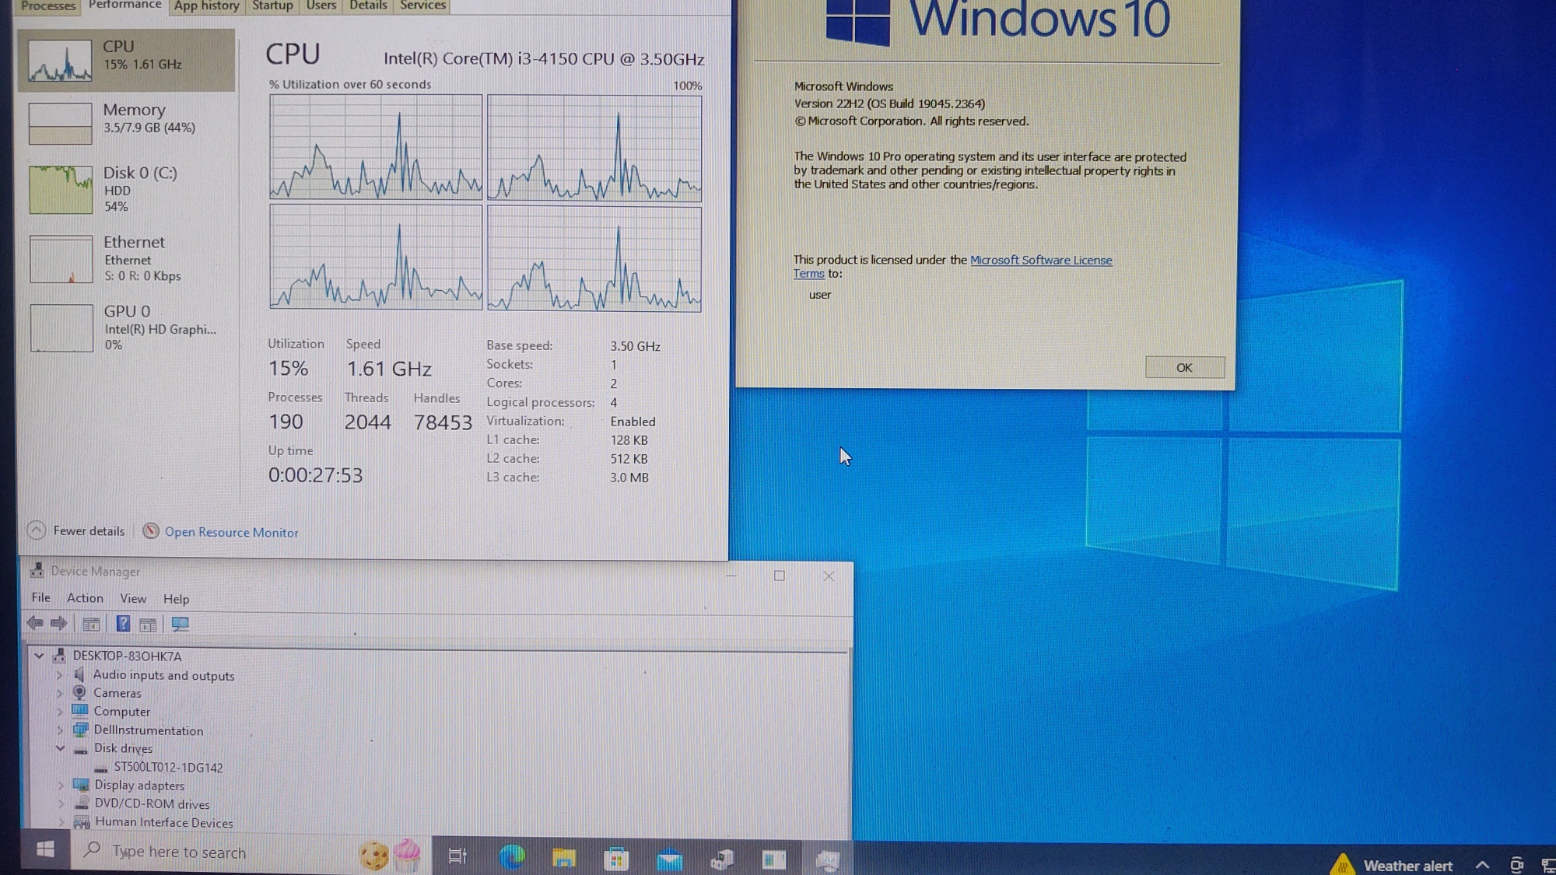The image size is (1556, 875).
Task: Click OK in the About Windows dialog
Action: click(1184, 368)
